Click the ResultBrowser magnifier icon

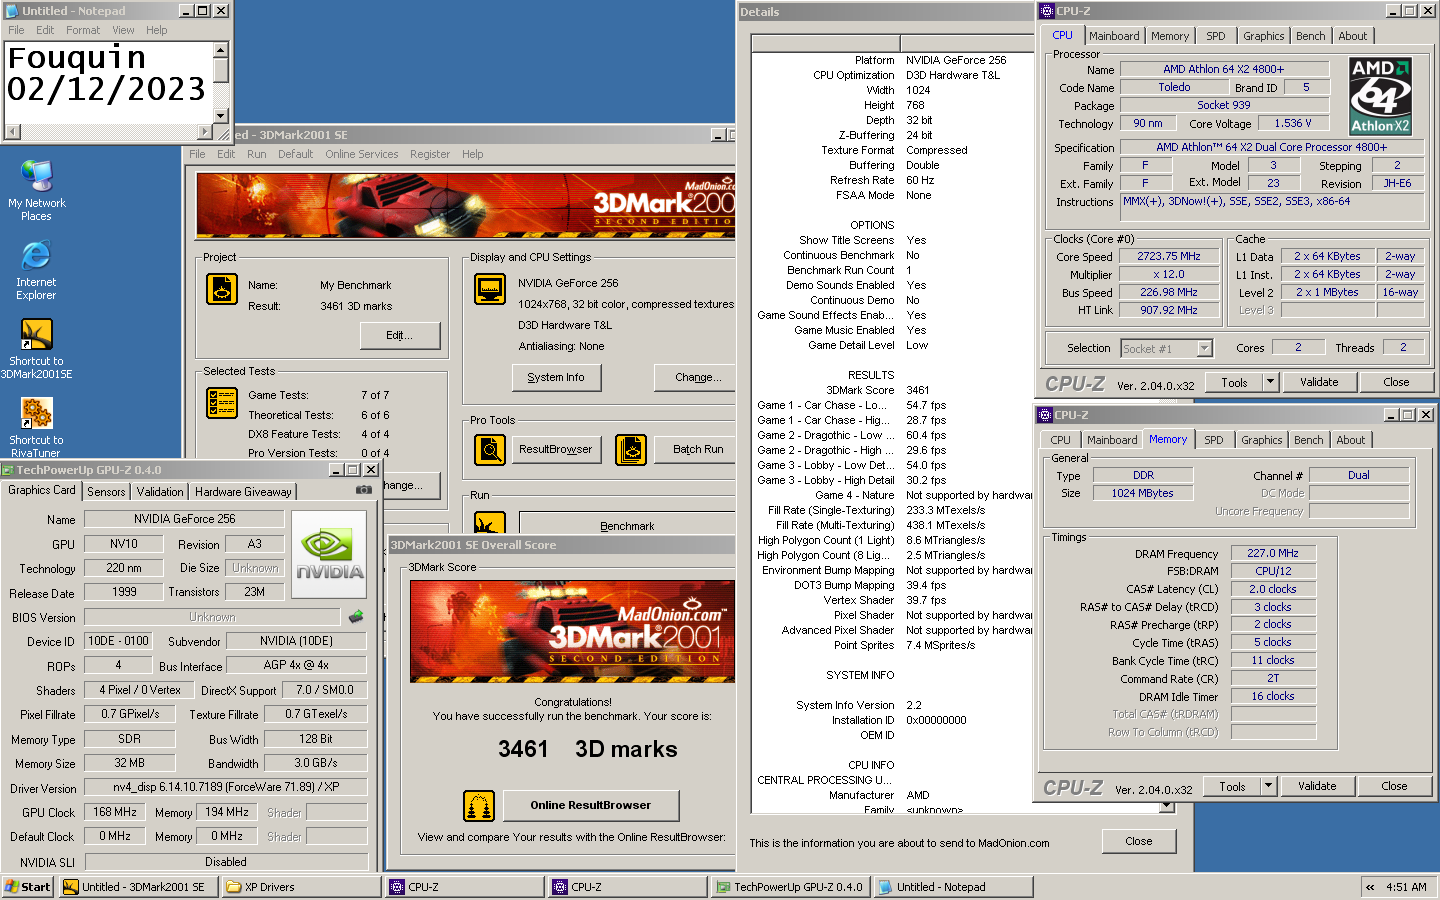tap(490, 450)
